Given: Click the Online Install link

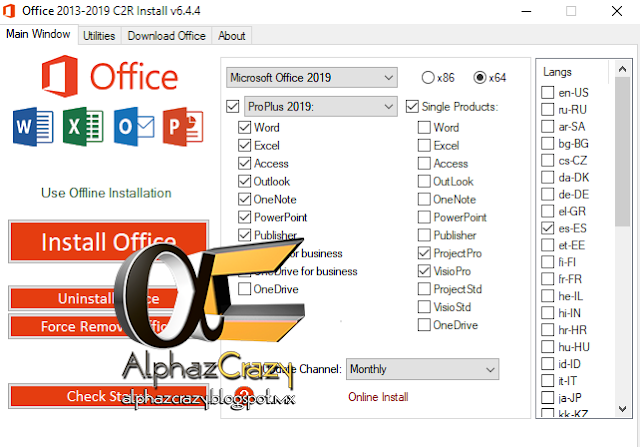Looking at the screenshot, I should [378, 397].
